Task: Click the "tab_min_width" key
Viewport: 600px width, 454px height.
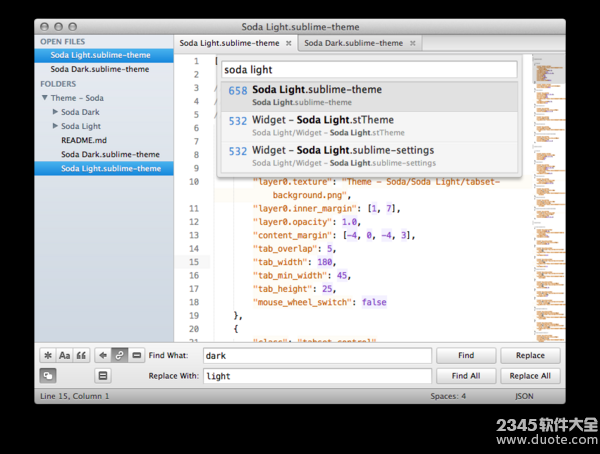Action: (x=290, y=276)
